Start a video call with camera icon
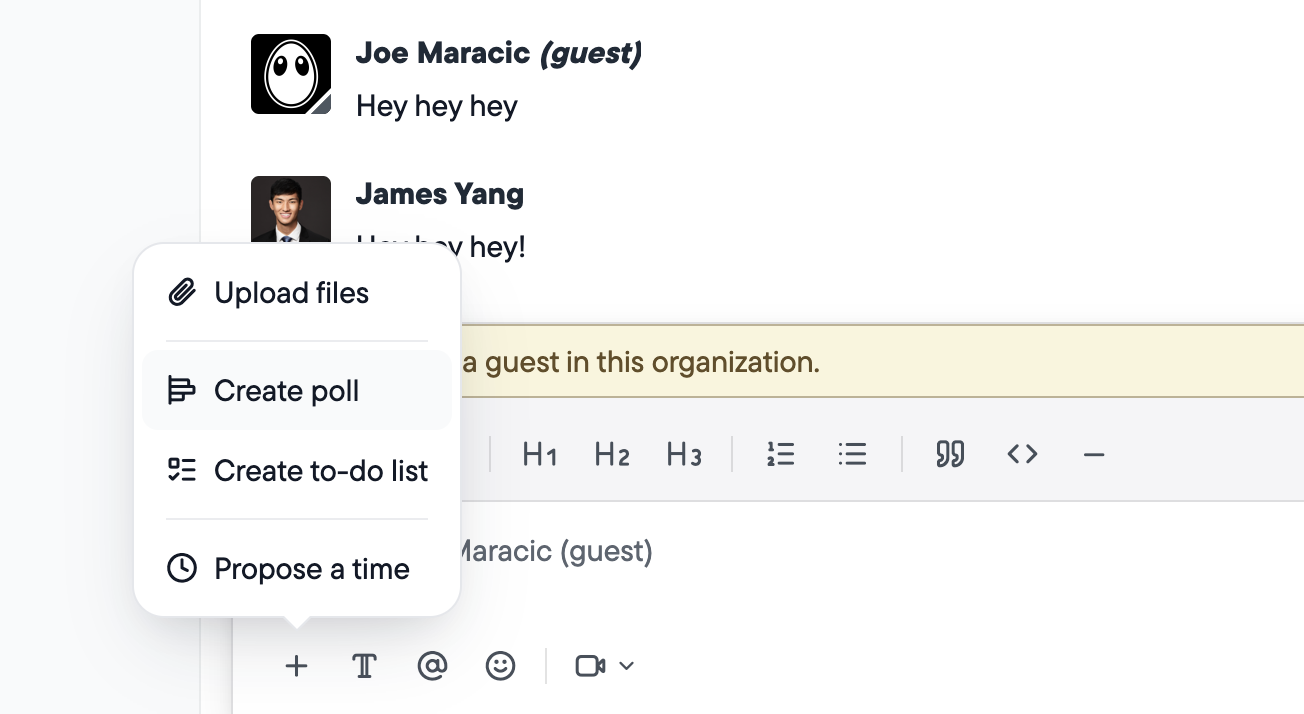1304x714 pixels. [590, 666]
